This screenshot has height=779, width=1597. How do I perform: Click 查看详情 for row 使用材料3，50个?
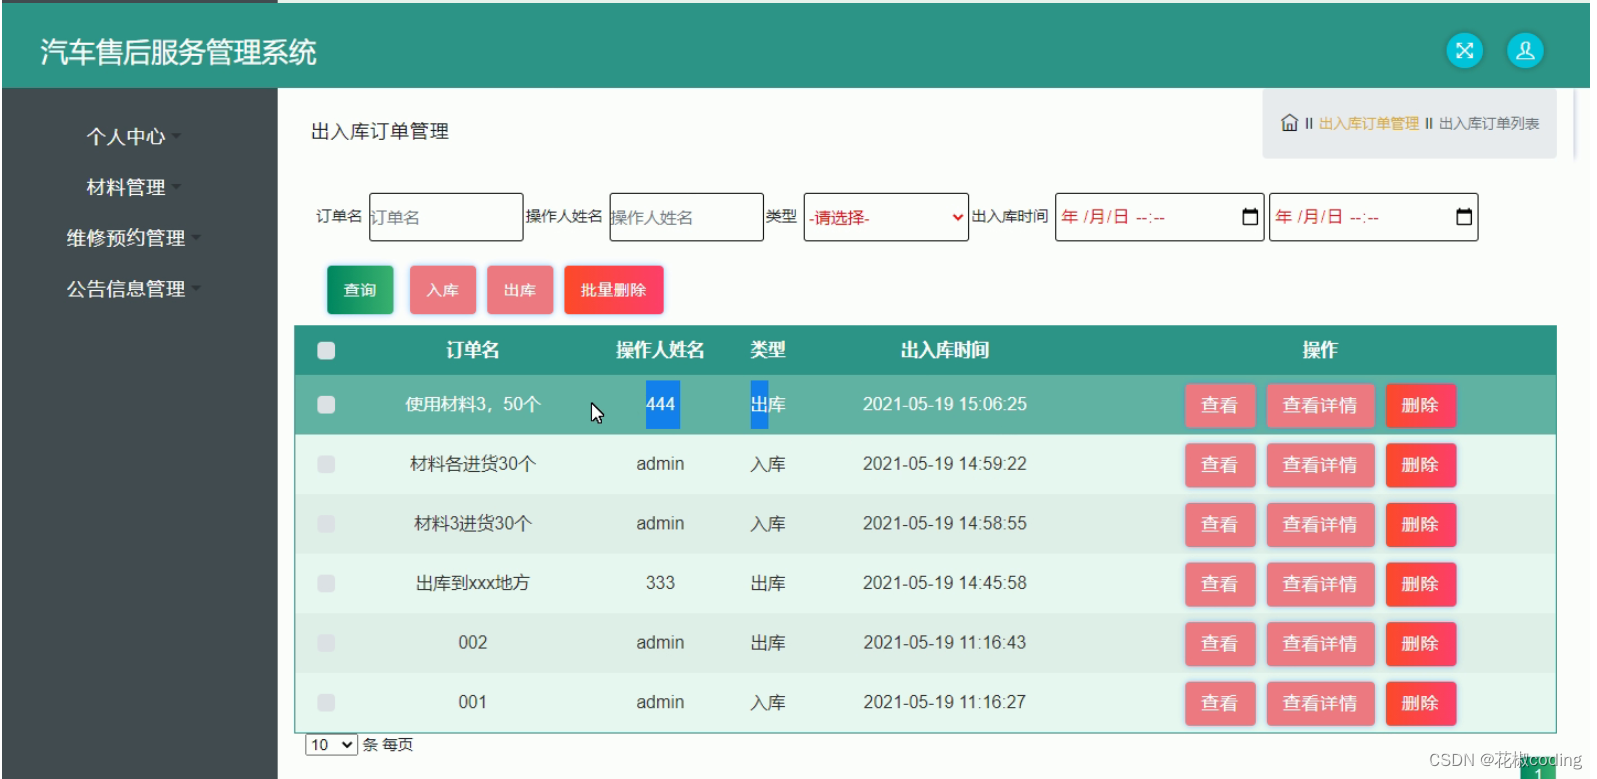coord(1320,405)
